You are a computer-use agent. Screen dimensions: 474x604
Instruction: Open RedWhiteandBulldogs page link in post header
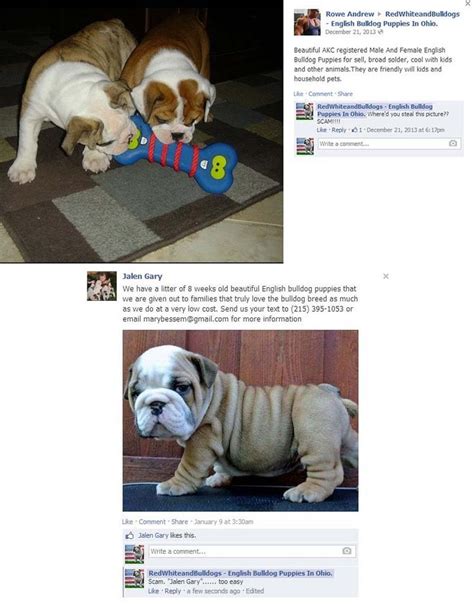click(393, 18)
